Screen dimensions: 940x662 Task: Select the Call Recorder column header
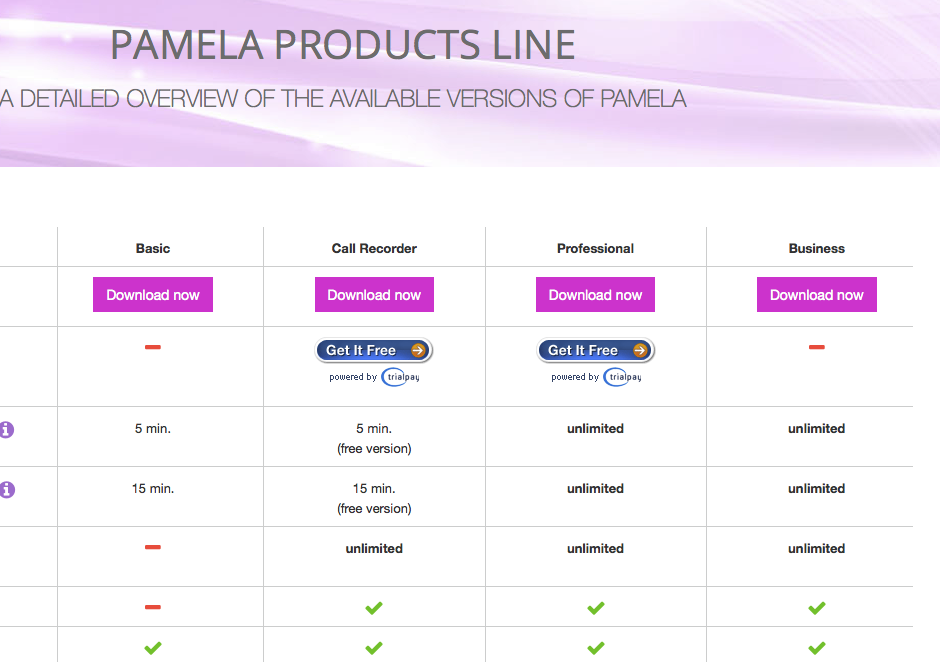[374, 248]
